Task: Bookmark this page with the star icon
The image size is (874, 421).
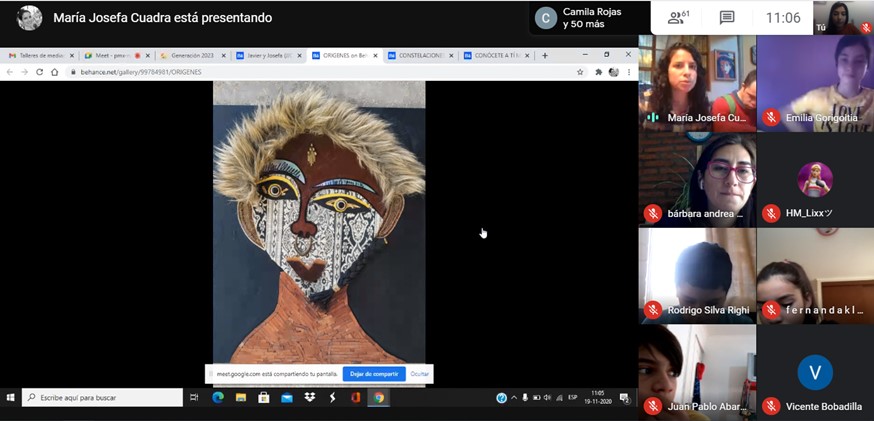Action: click(580, 72)
